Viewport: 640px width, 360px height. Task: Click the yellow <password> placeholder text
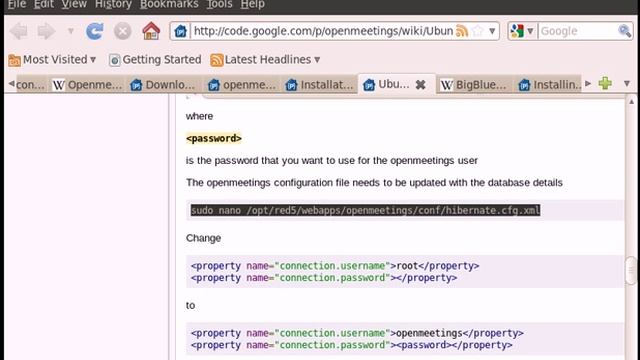(214, 138)
